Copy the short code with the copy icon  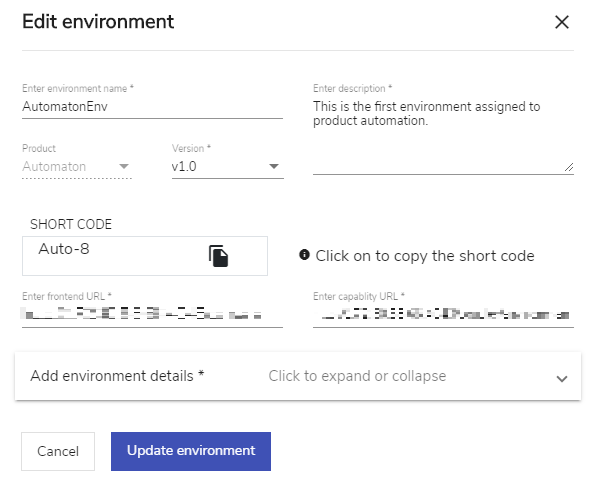[x=218, y=256]
